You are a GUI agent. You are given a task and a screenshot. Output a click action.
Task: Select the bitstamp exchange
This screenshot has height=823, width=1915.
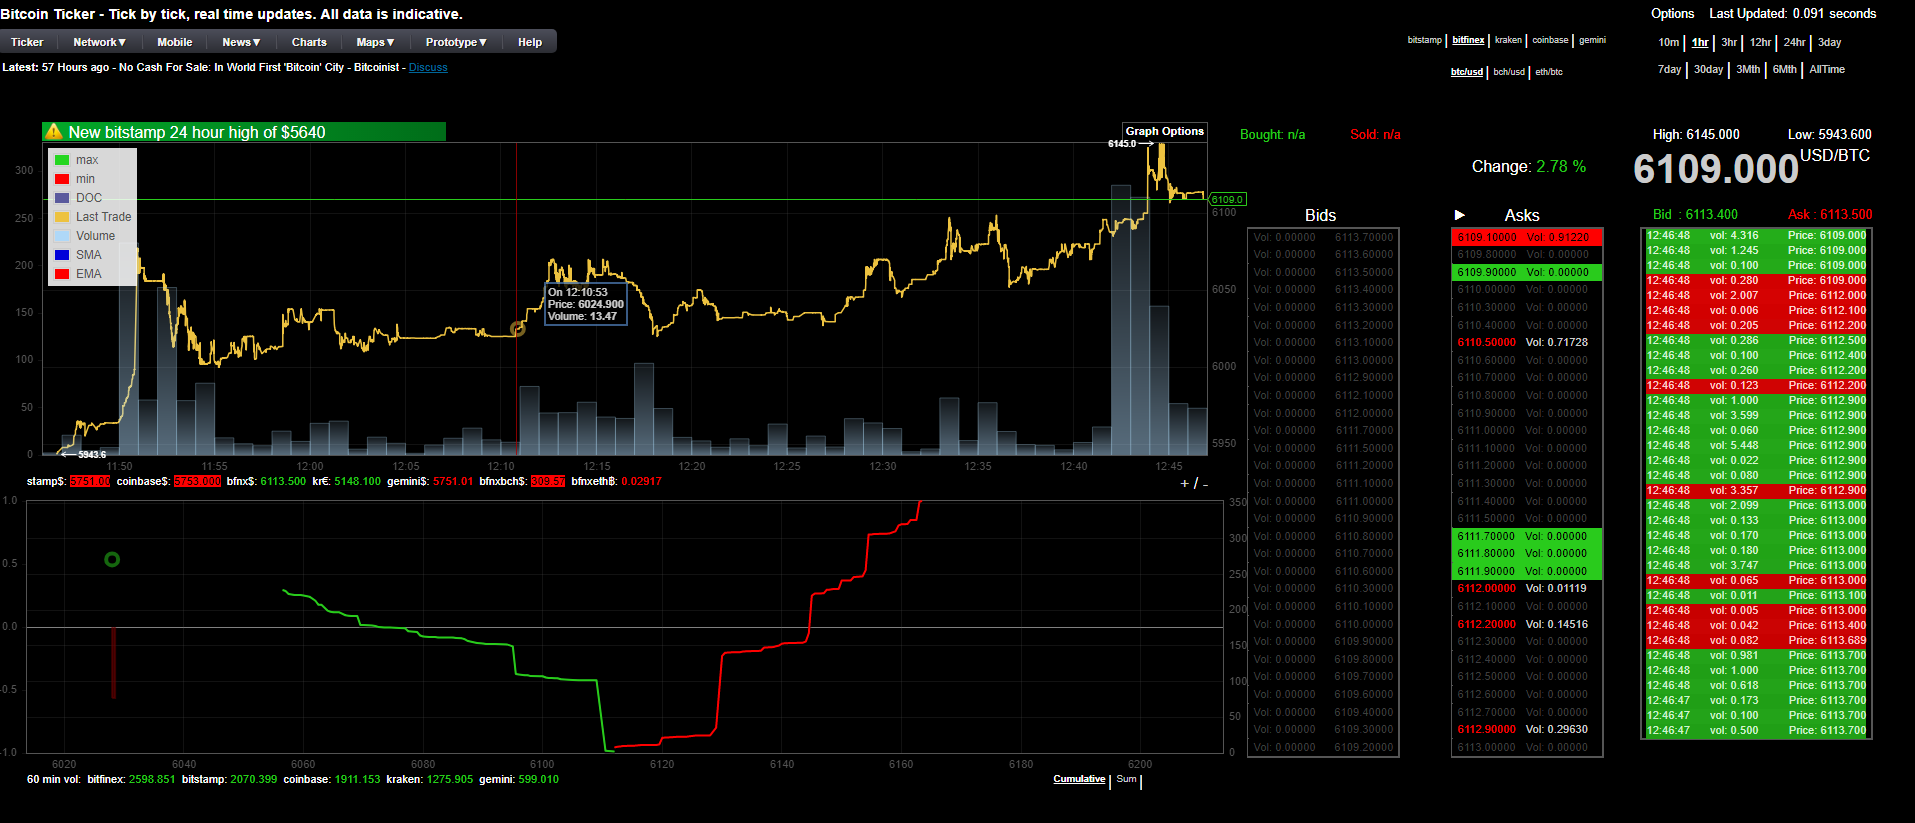pyautogui.click(x=1424, y=40)
